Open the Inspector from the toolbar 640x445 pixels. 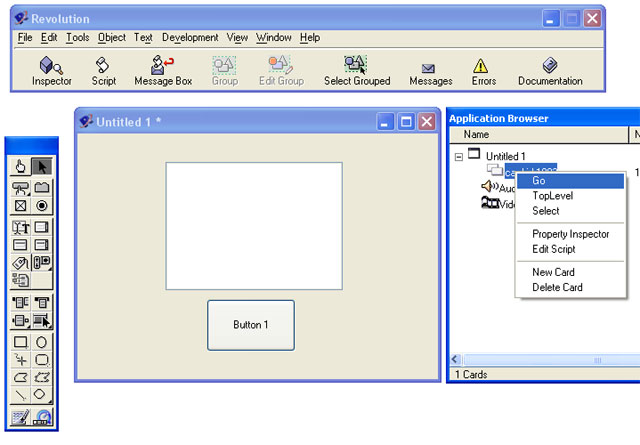tap(51, 71)
